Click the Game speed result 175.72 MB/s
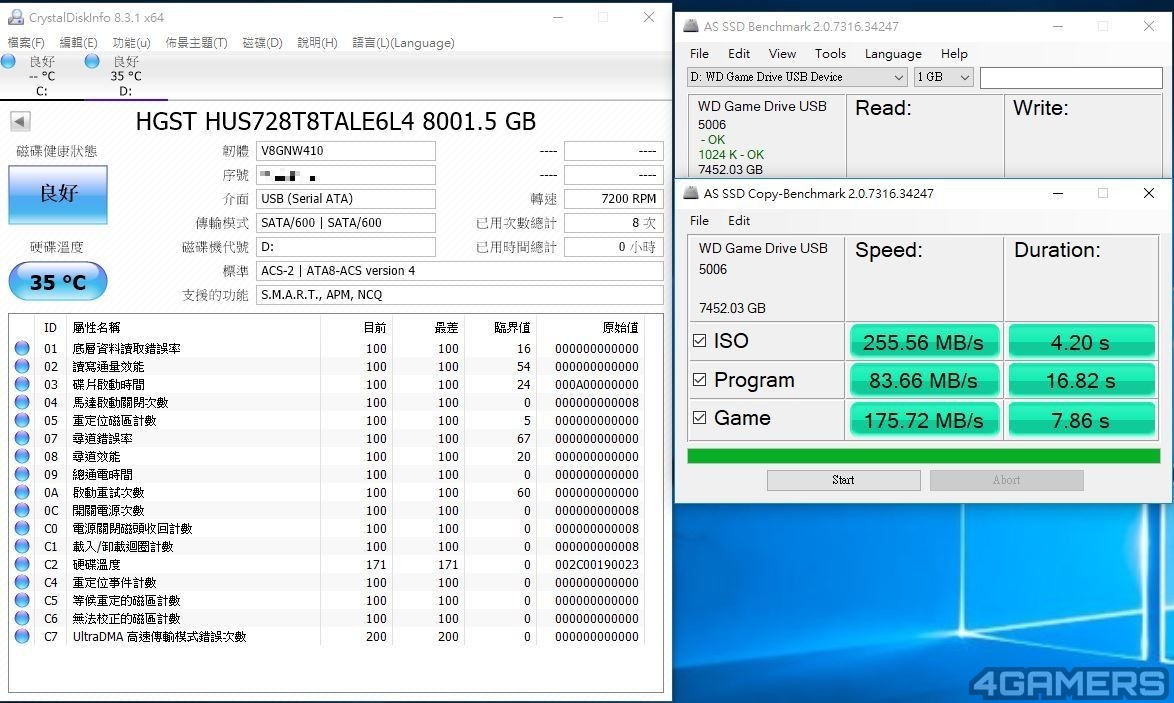 click(x=924, y=420)
